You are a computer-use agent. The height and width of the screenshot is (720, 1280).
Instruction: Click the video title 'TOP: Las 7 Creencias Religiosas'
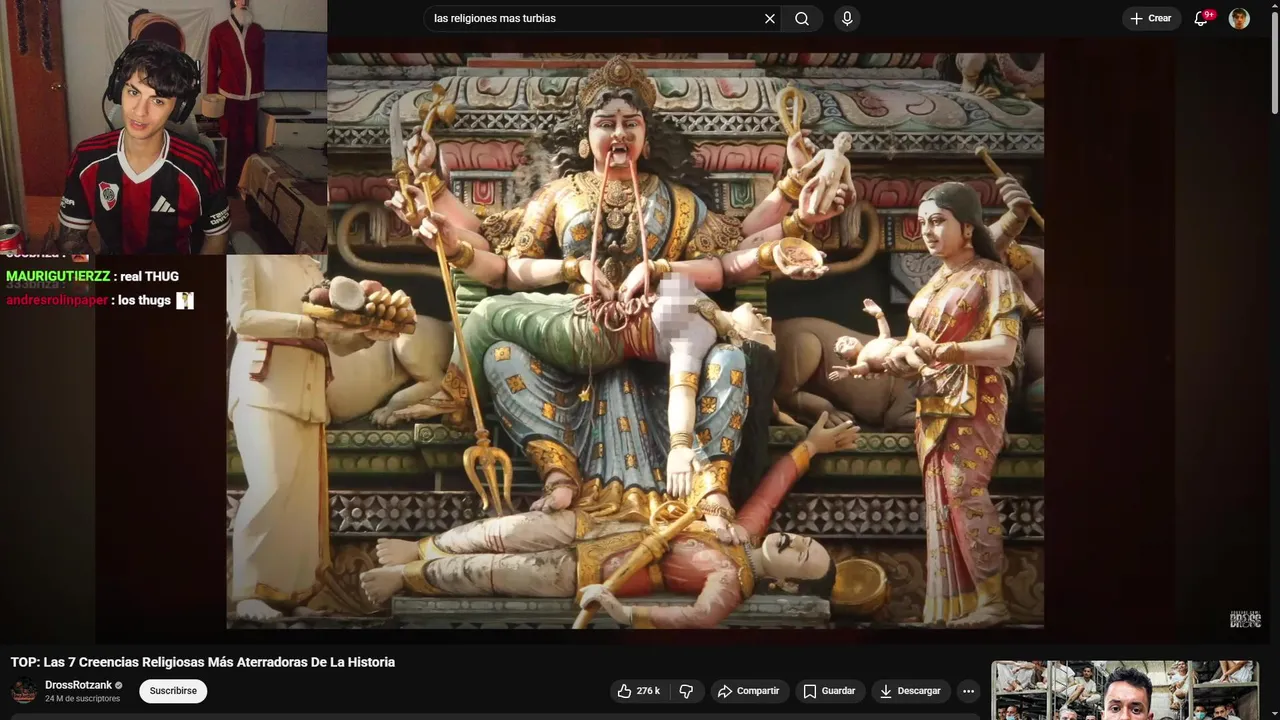click(x=203, y=662)
